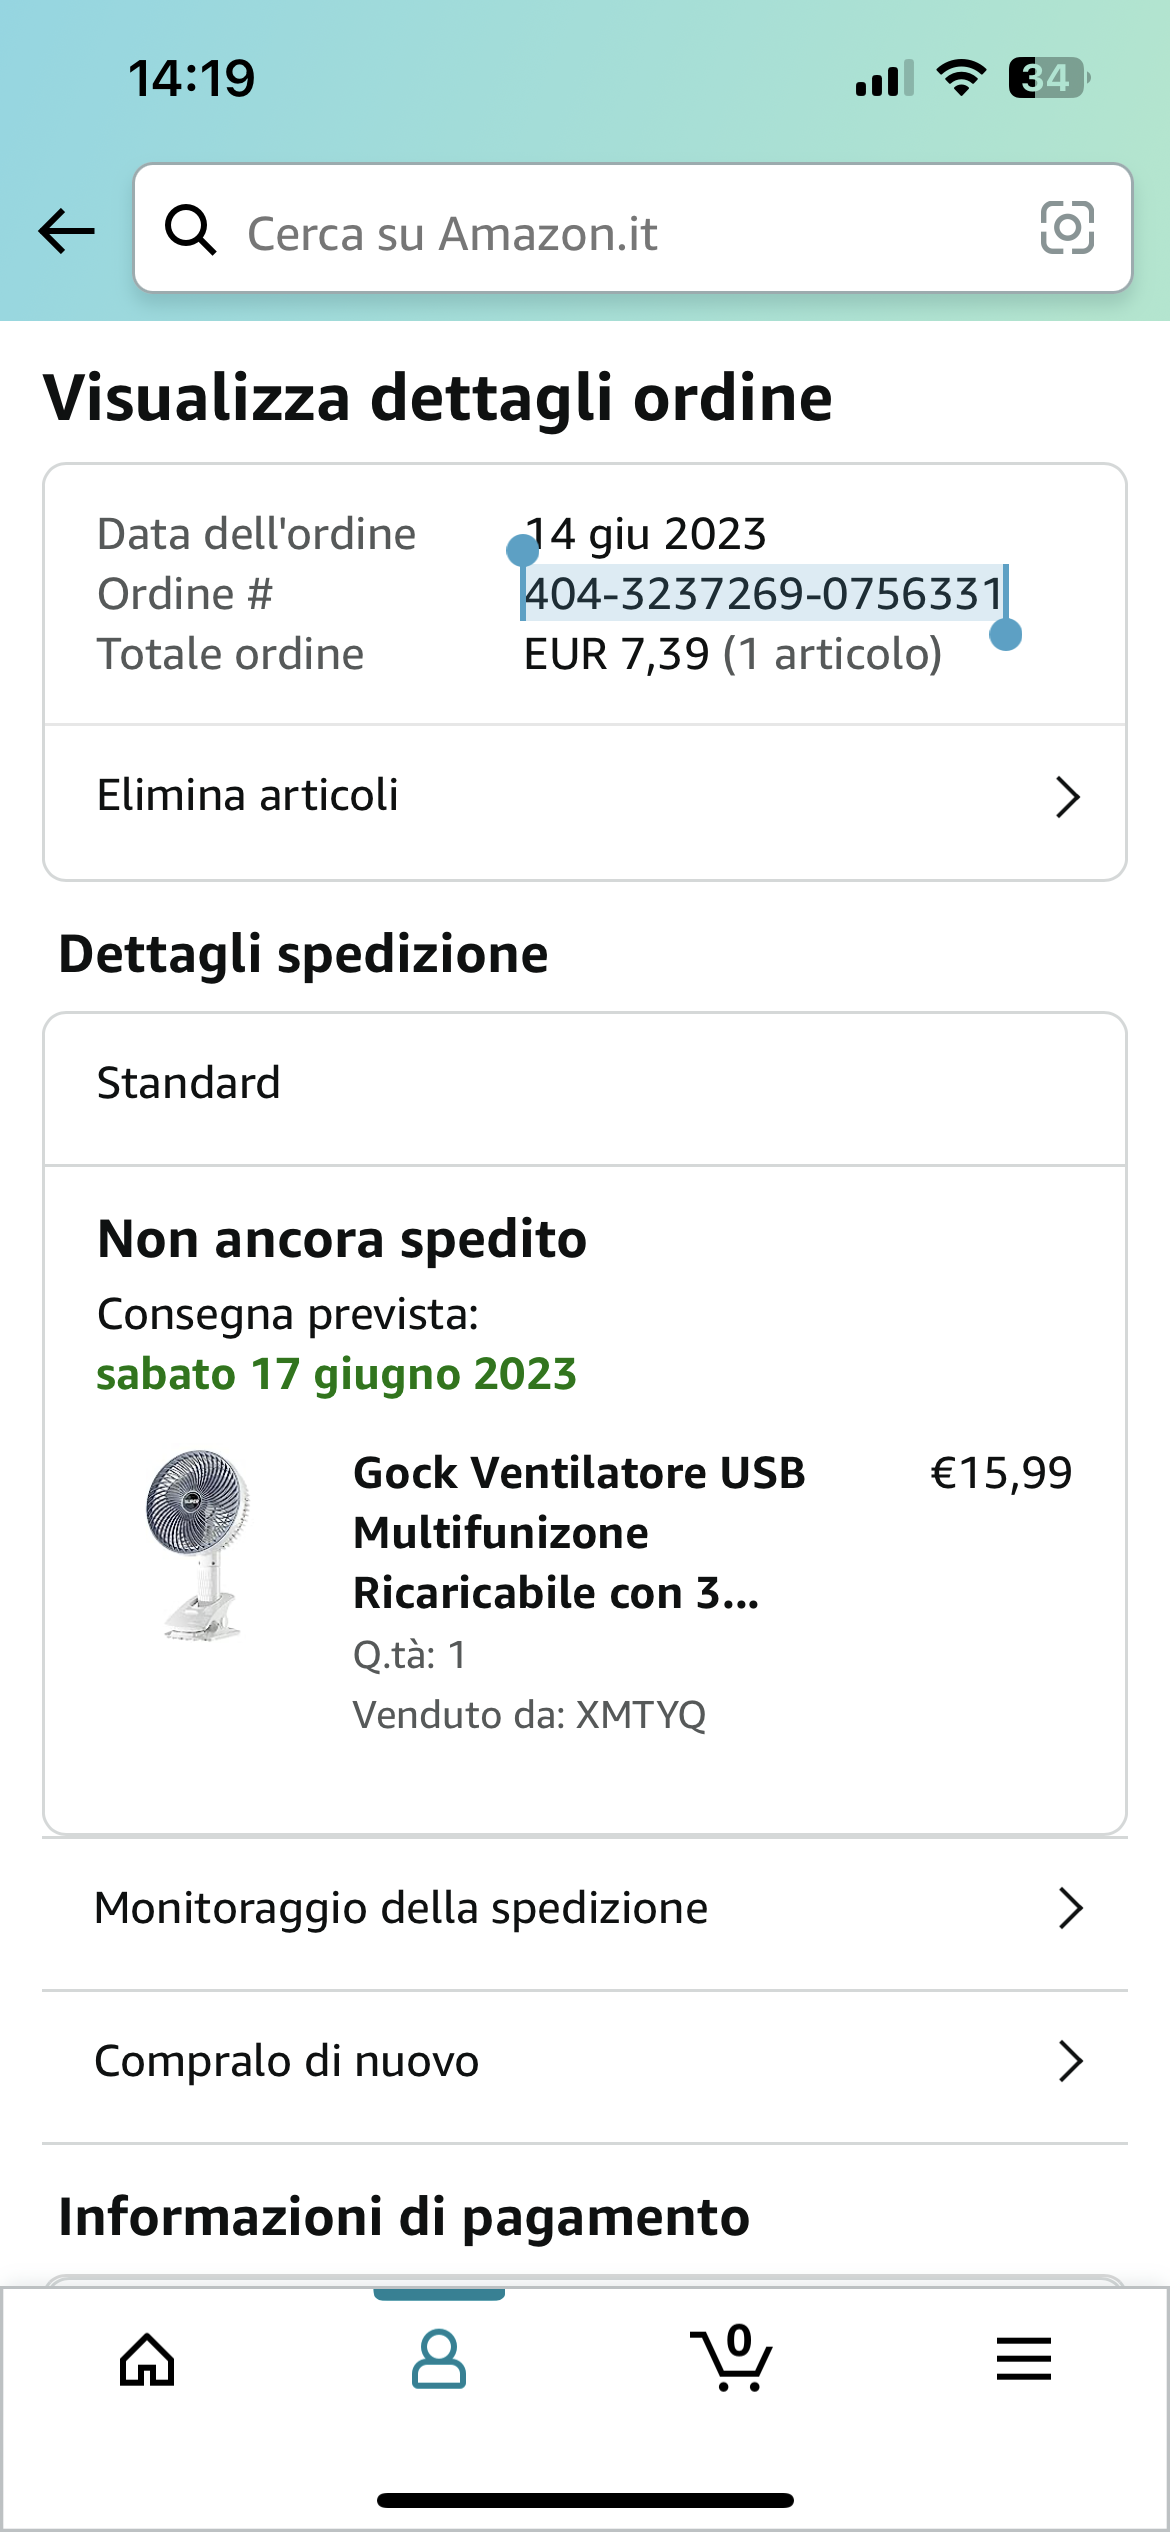Expand the Elimina articoli chevron
The image size is (1170, 2532).
[x=1068, y=797]
